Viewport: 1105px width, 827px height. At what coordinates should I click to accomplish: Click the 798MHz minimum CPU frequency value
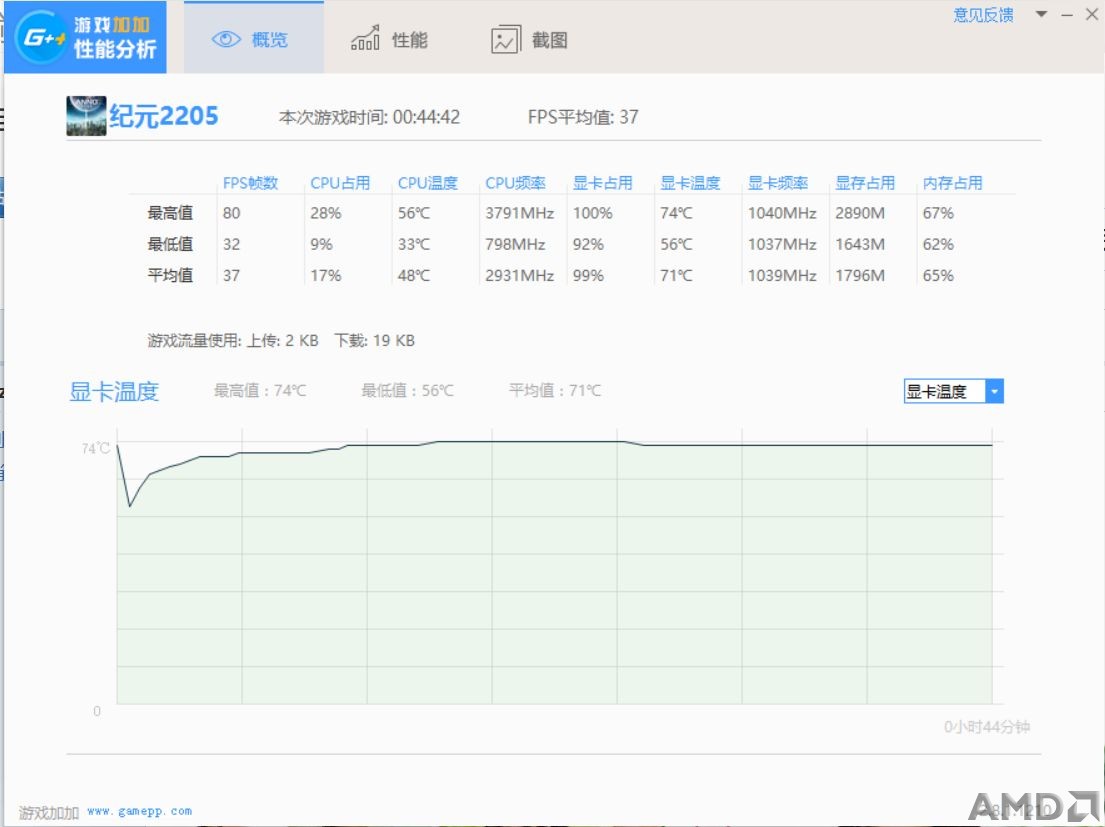515,244
